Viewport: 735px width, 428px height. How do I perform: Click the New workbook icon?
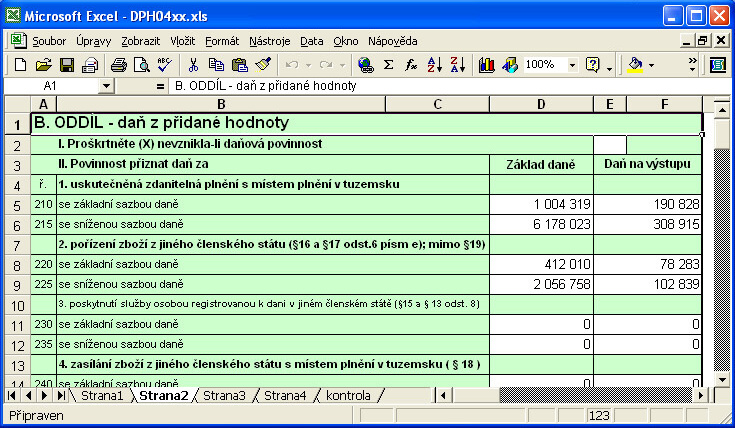(x=20, y=65)
